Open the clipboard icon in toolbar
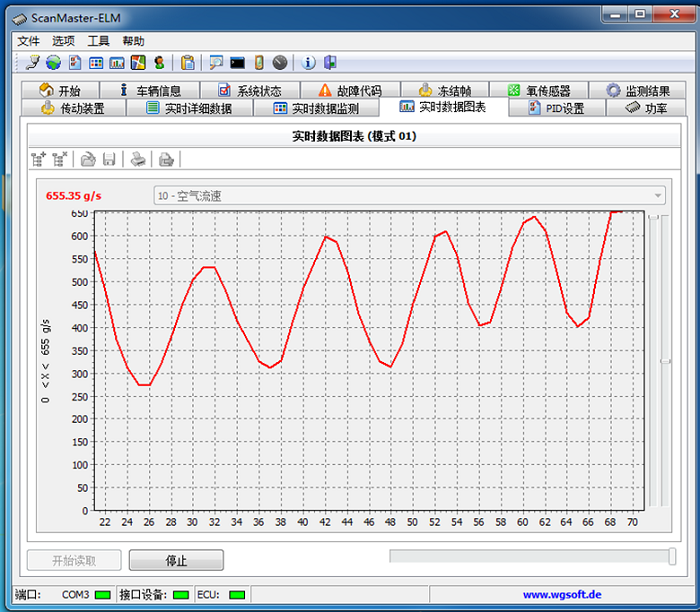 click(188, 63)
